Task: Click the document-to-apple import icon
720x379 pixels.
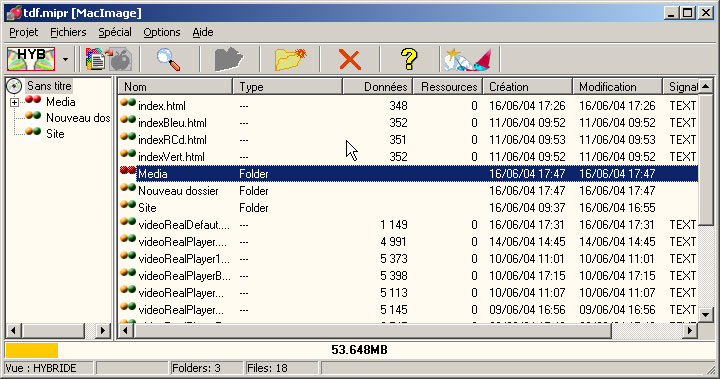Action: [109, 59]
